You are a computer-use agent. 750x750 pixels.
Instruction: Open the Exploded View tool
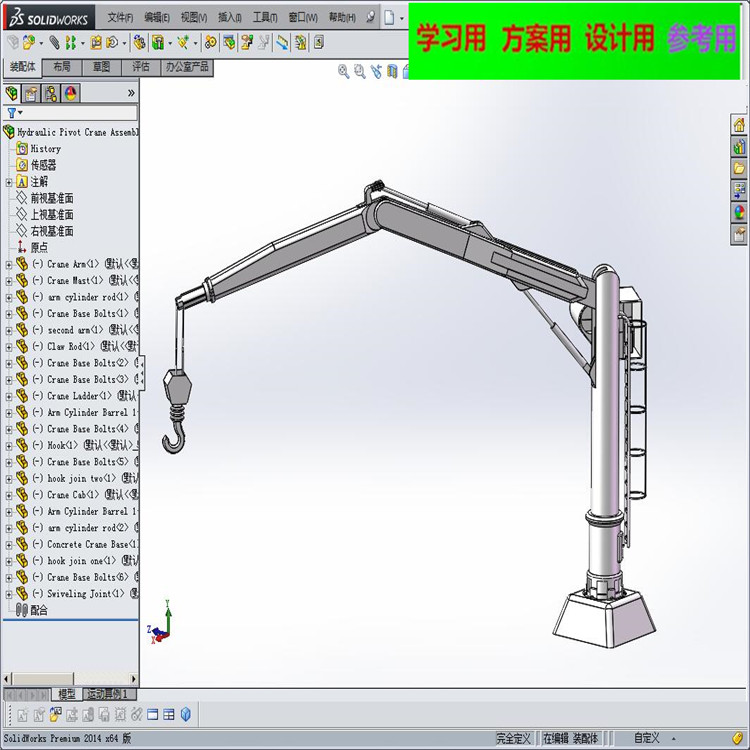[247, 43]
